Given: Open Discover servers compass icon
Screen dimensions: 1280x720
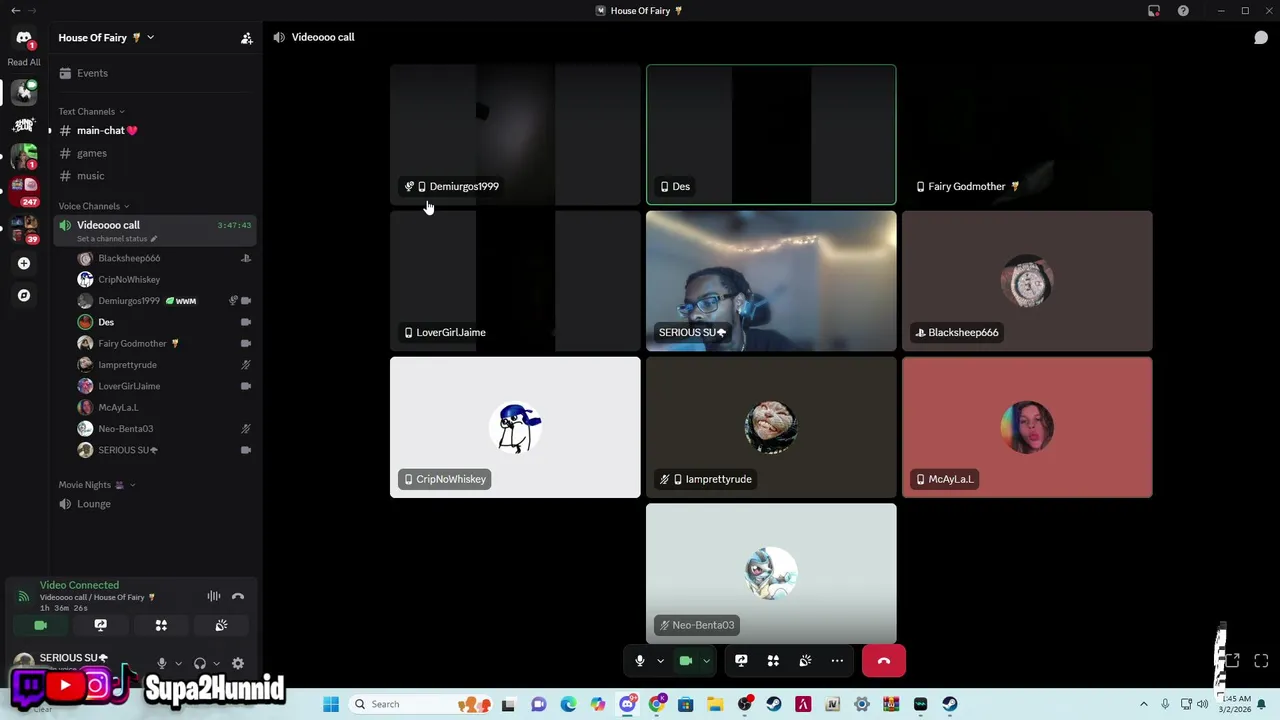Looking at the screenshot, I should click(x=24, y=295).
